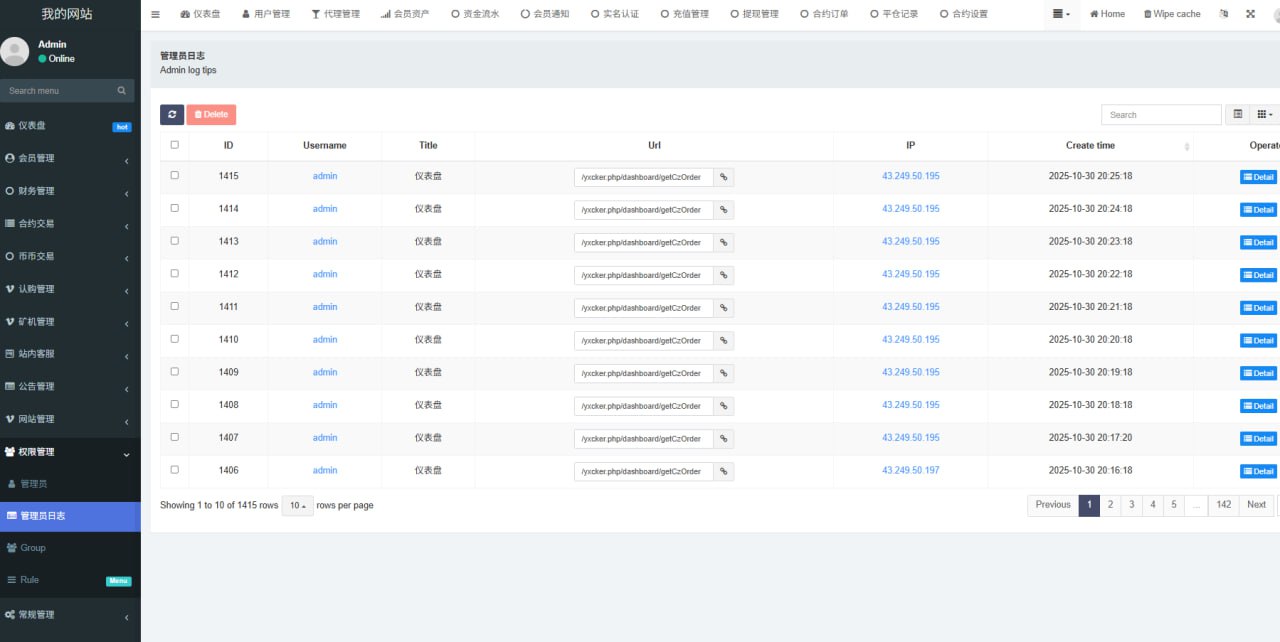
Task: Click the table toggle view icon
Action: pos(1238,115)
